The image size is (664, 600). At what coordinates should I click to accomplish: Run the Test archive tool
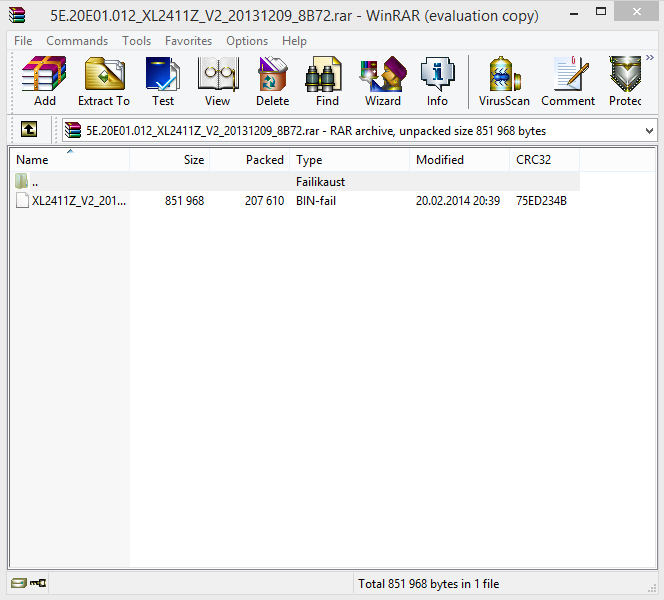coord(163,81)
